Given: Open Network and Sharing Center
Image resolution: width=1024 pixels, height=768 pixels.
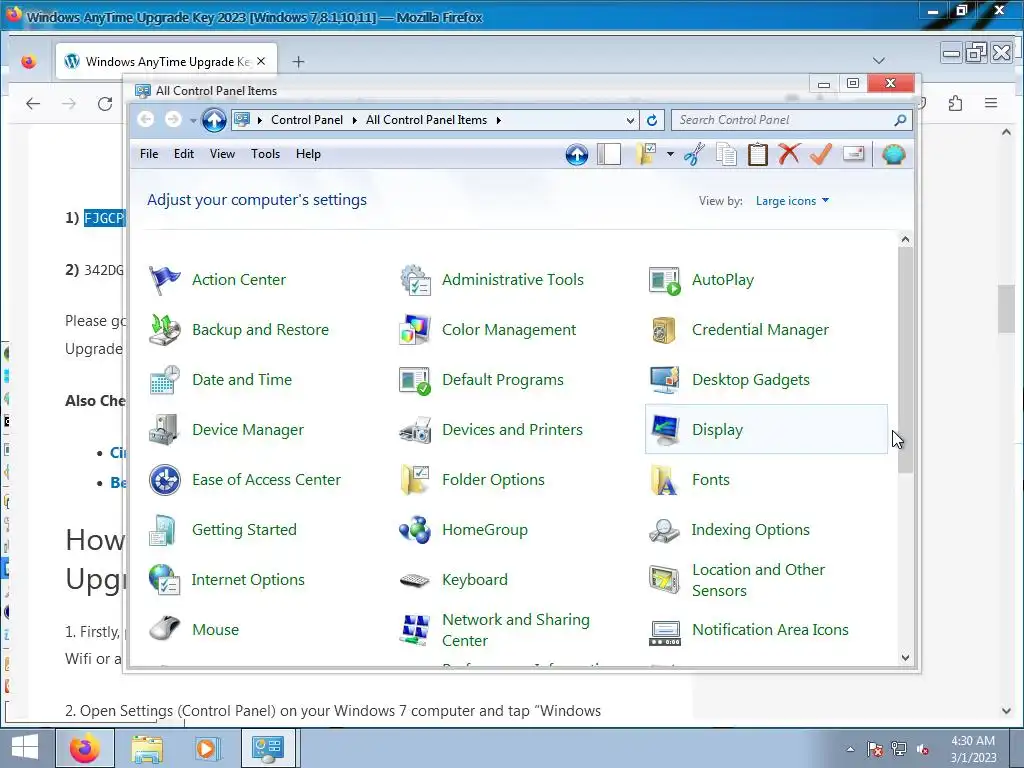Looking at the screenshot, I should [495, 630].
